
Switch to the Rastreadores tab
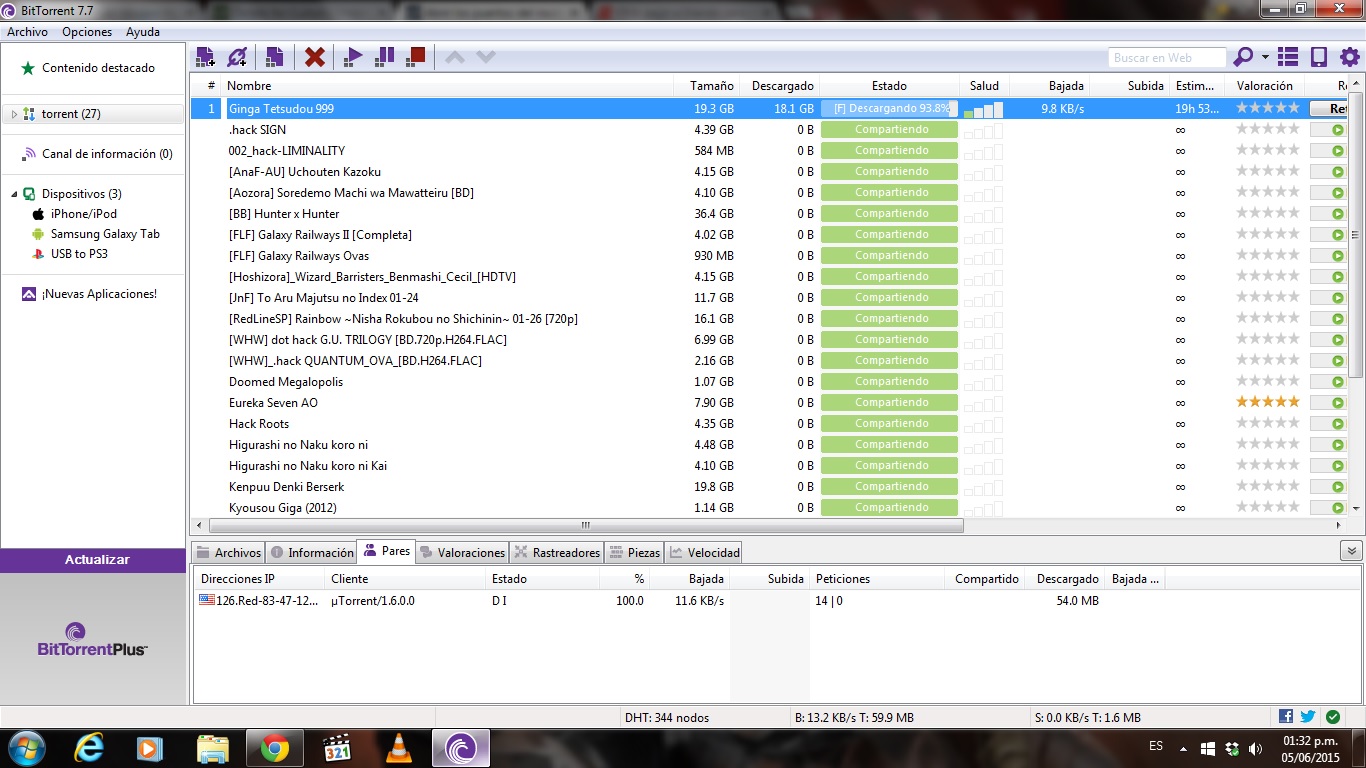(557, 552)
